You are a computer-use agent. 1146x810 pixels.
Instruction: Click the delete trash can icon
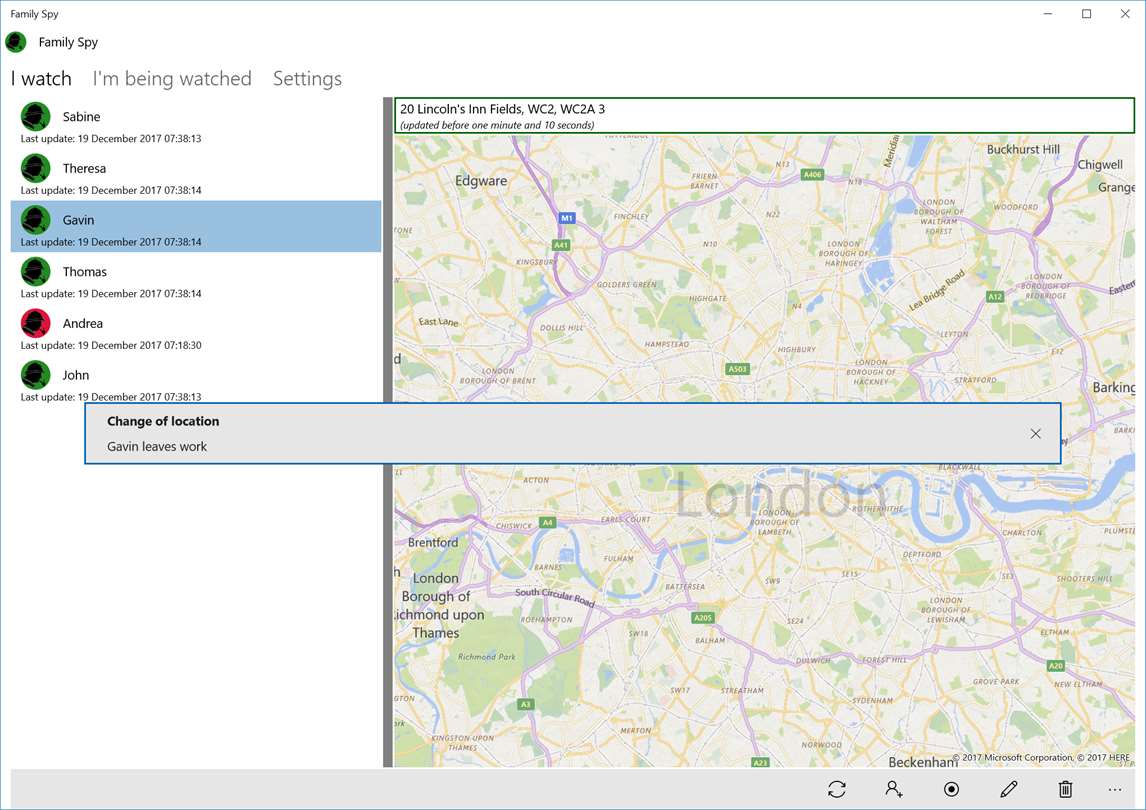point(1066,789)
